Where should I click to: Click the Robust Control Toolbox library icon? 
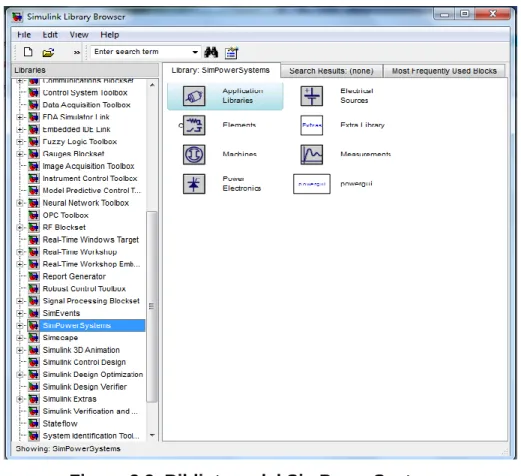[34, 289]
